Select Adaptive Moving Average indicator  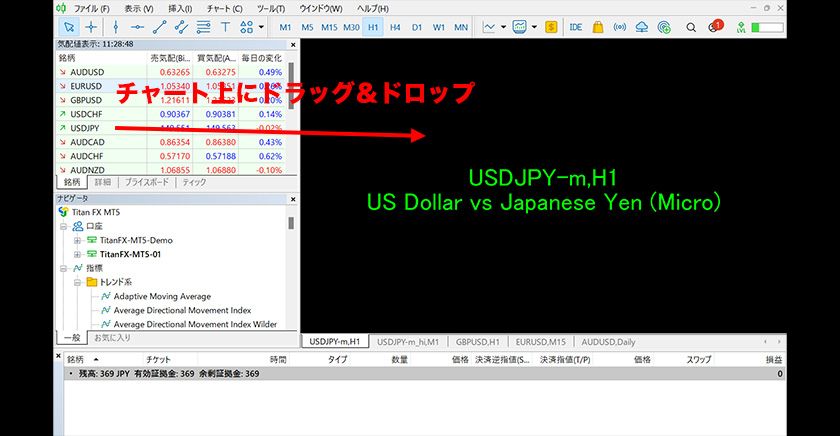coord(162,296)
